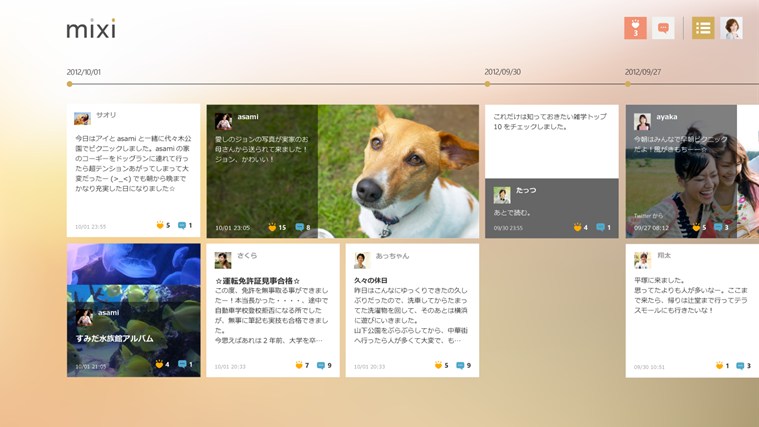759x427 pixels.
Task: Select the 2012/10/01 timeline marker
Action: 69,84
